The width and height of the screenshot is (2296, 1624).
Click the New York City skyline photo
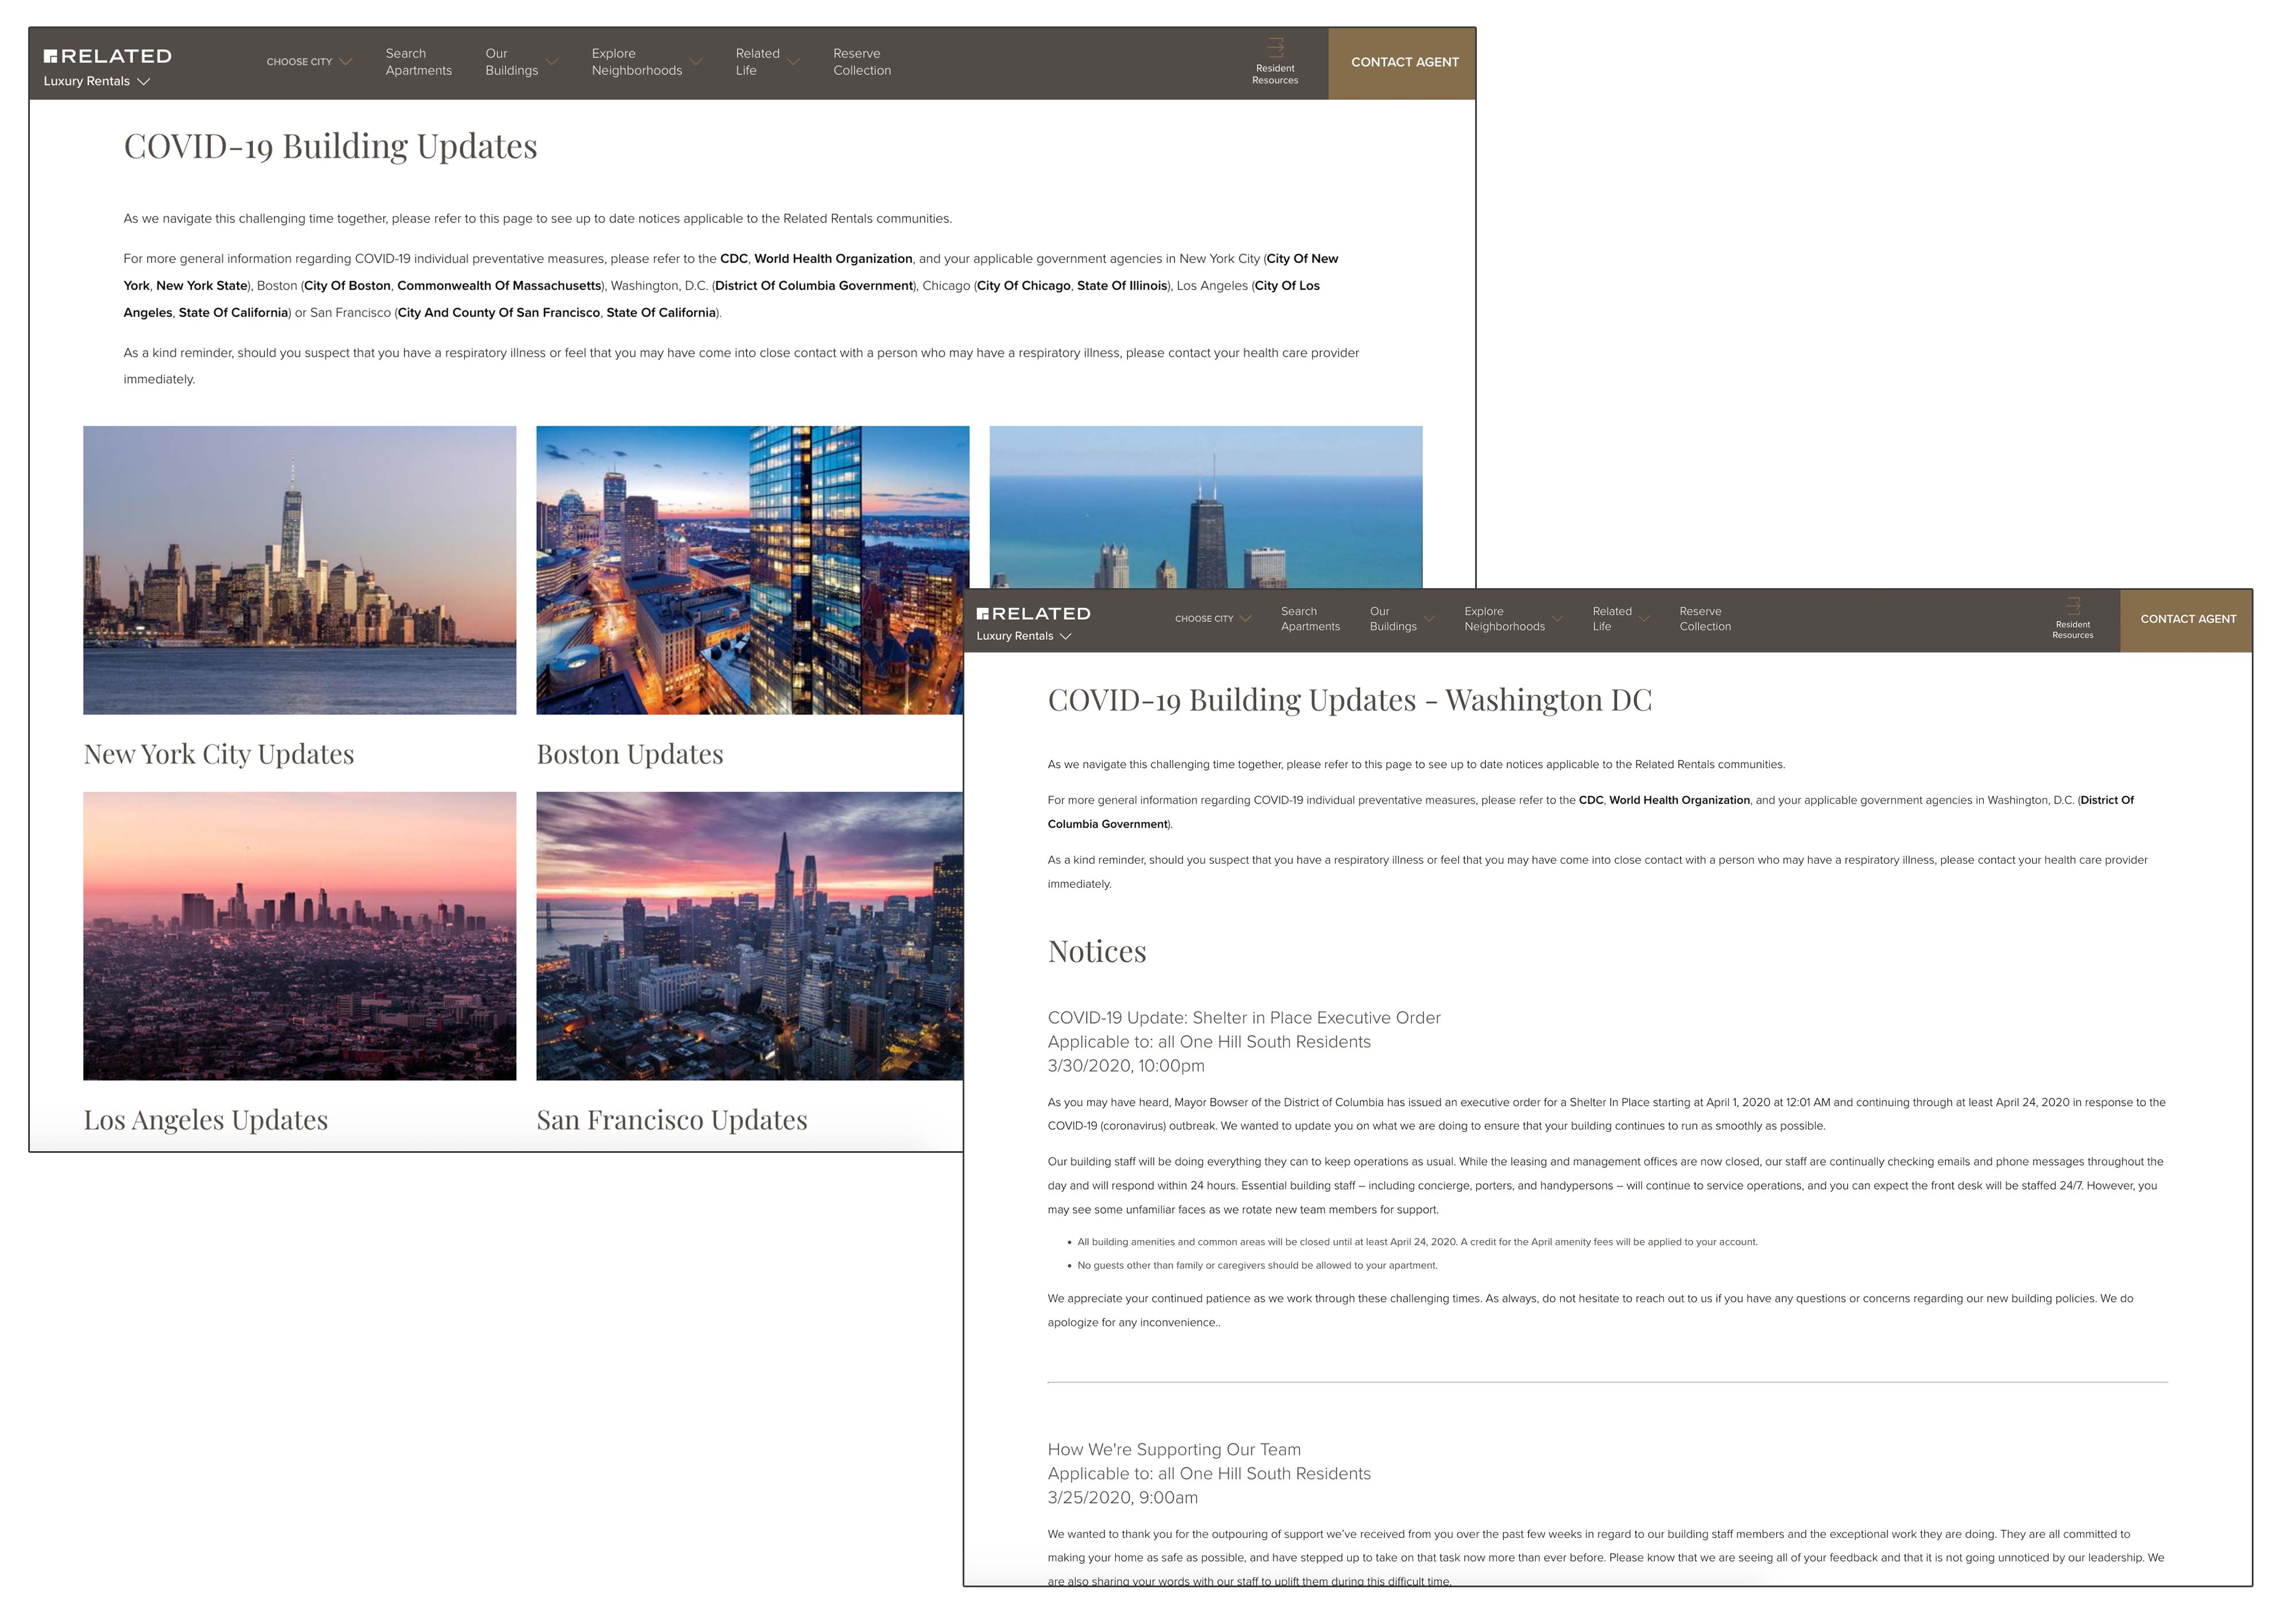tap(300, 570)
